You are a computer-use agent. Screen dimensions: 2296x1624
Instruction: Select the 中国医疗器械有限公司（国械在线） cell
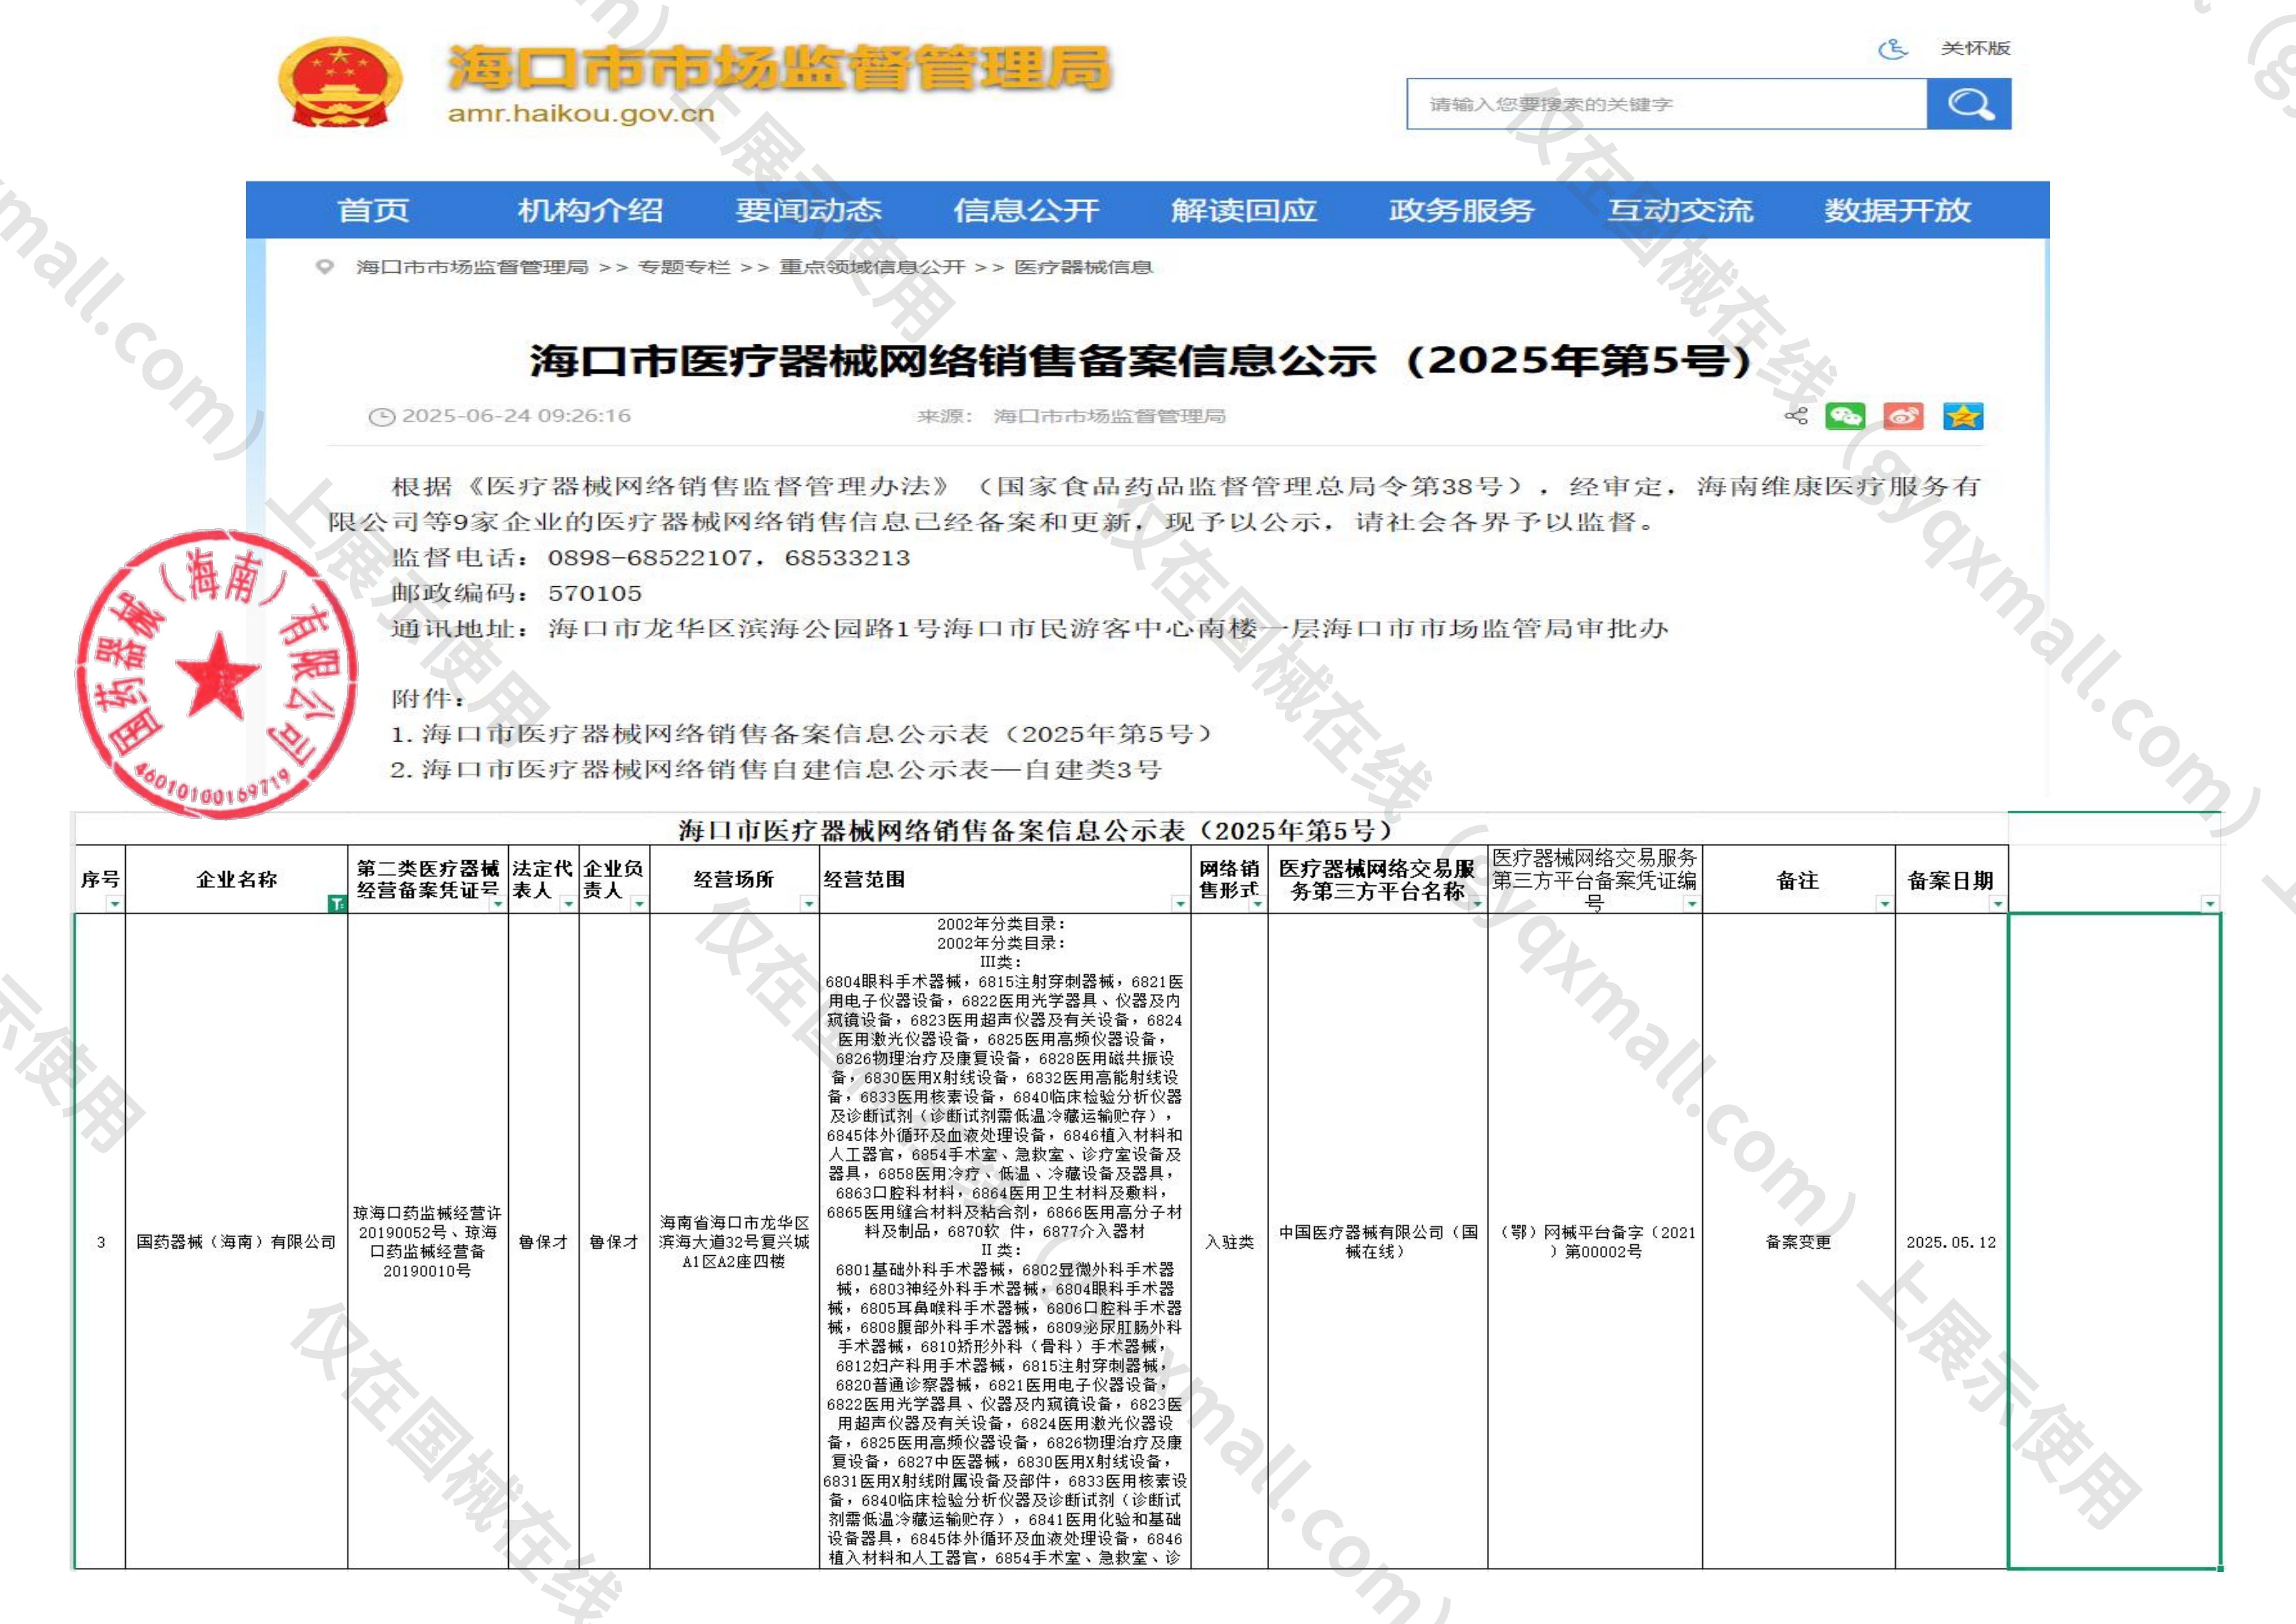[1378, 1241]
